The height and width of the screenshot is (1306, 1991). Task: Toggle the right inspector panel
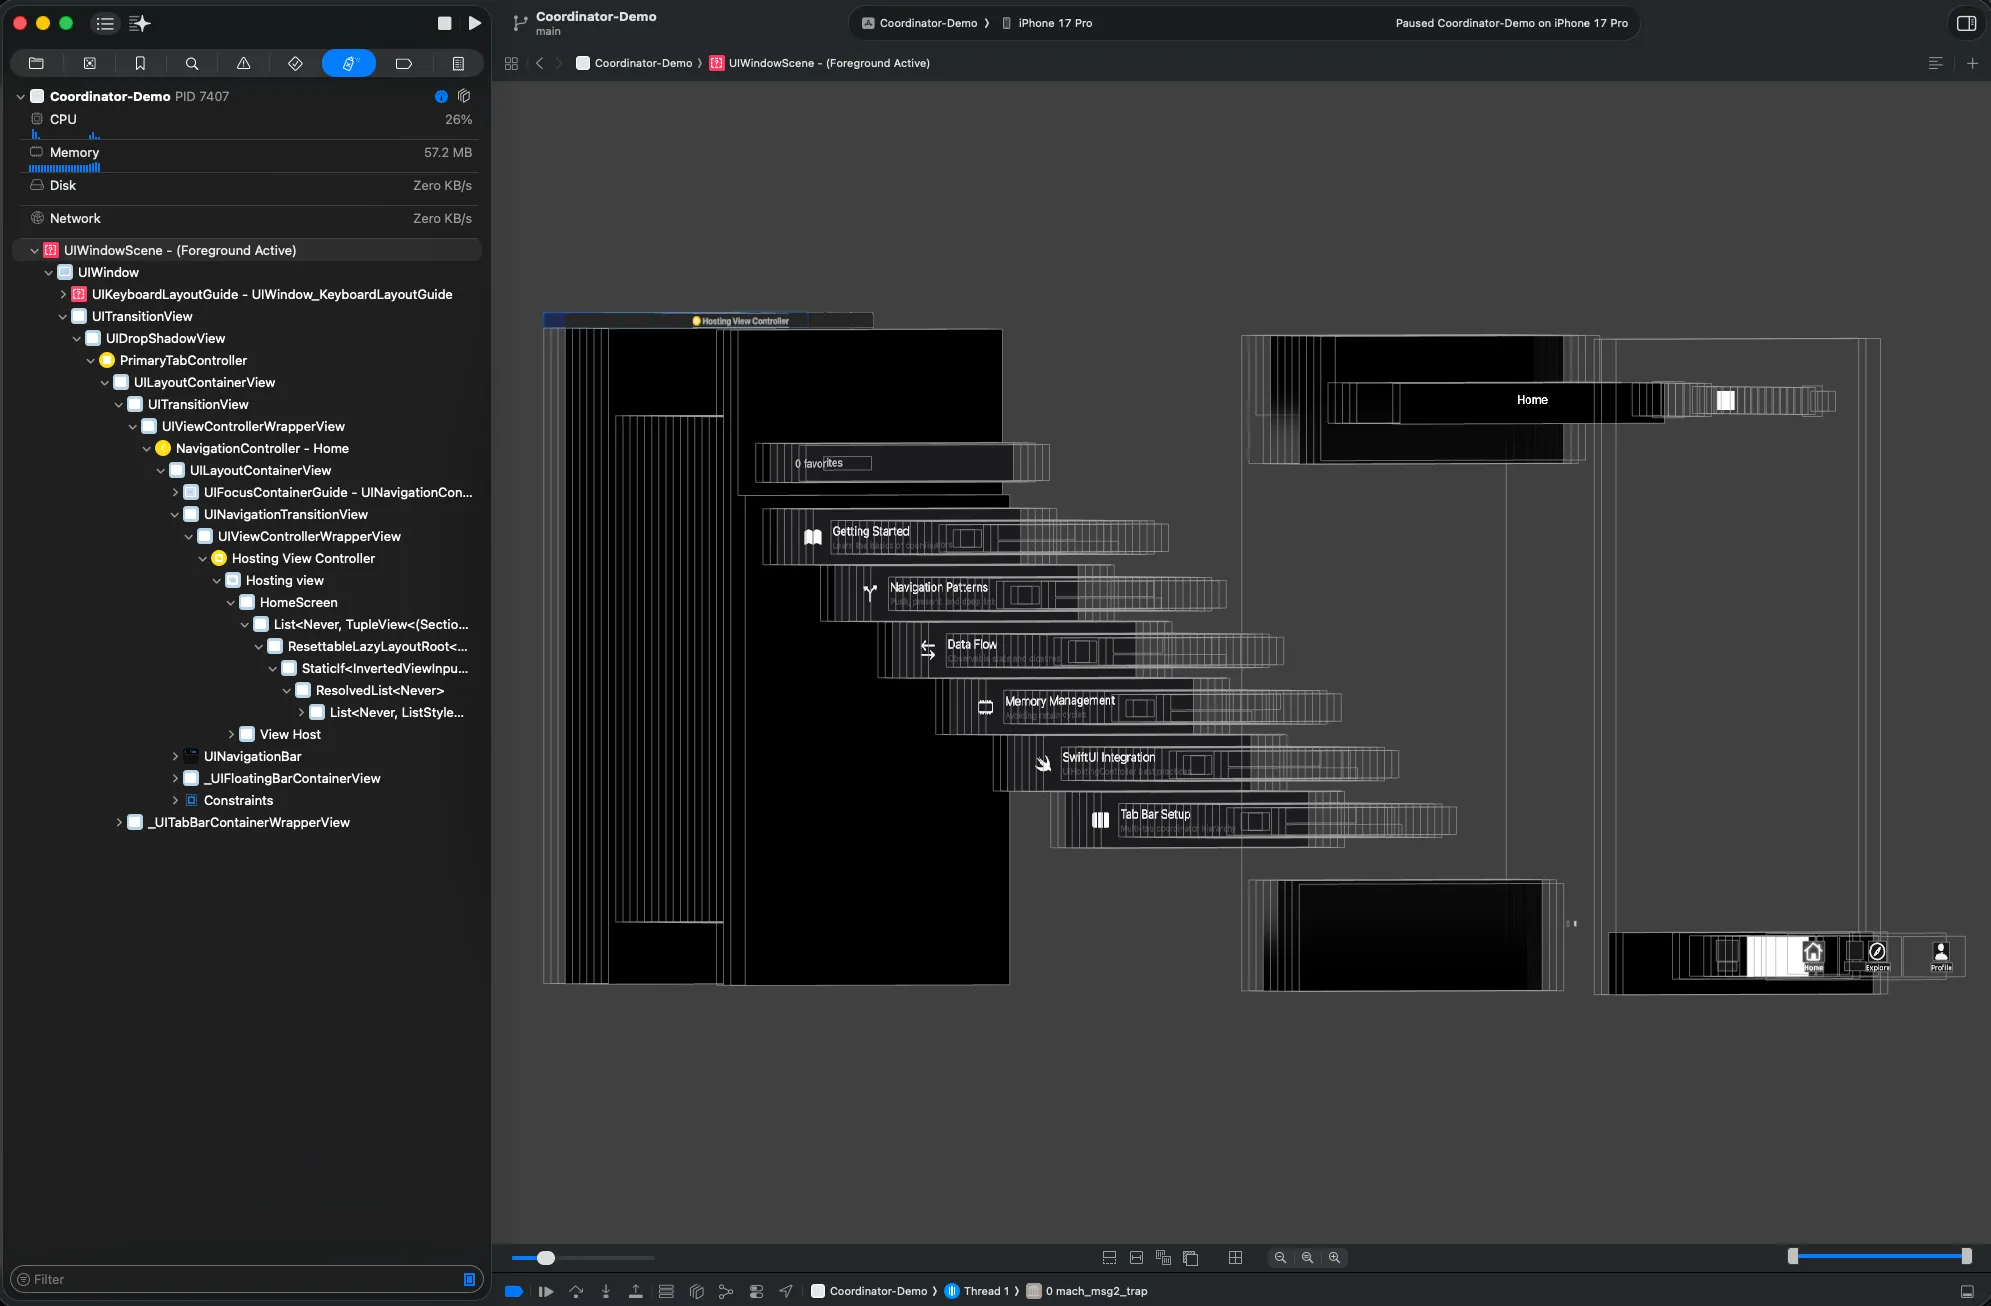(x=1966, y=23)
